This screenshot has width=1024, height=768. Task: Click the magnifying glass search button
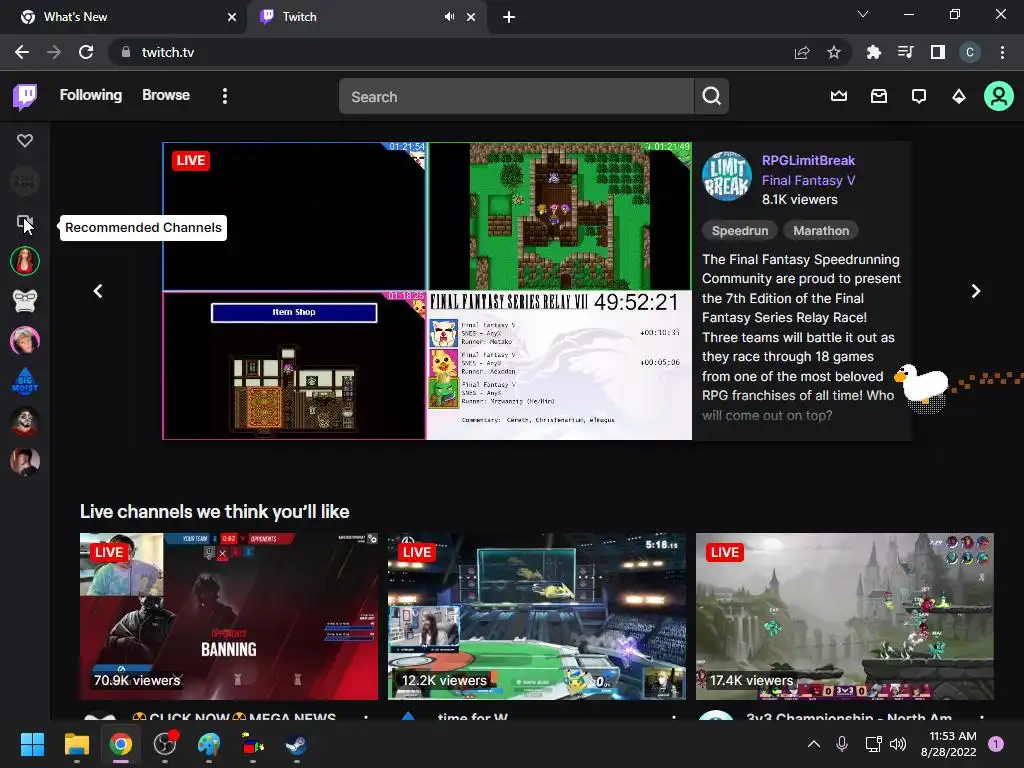coord(712,97)
